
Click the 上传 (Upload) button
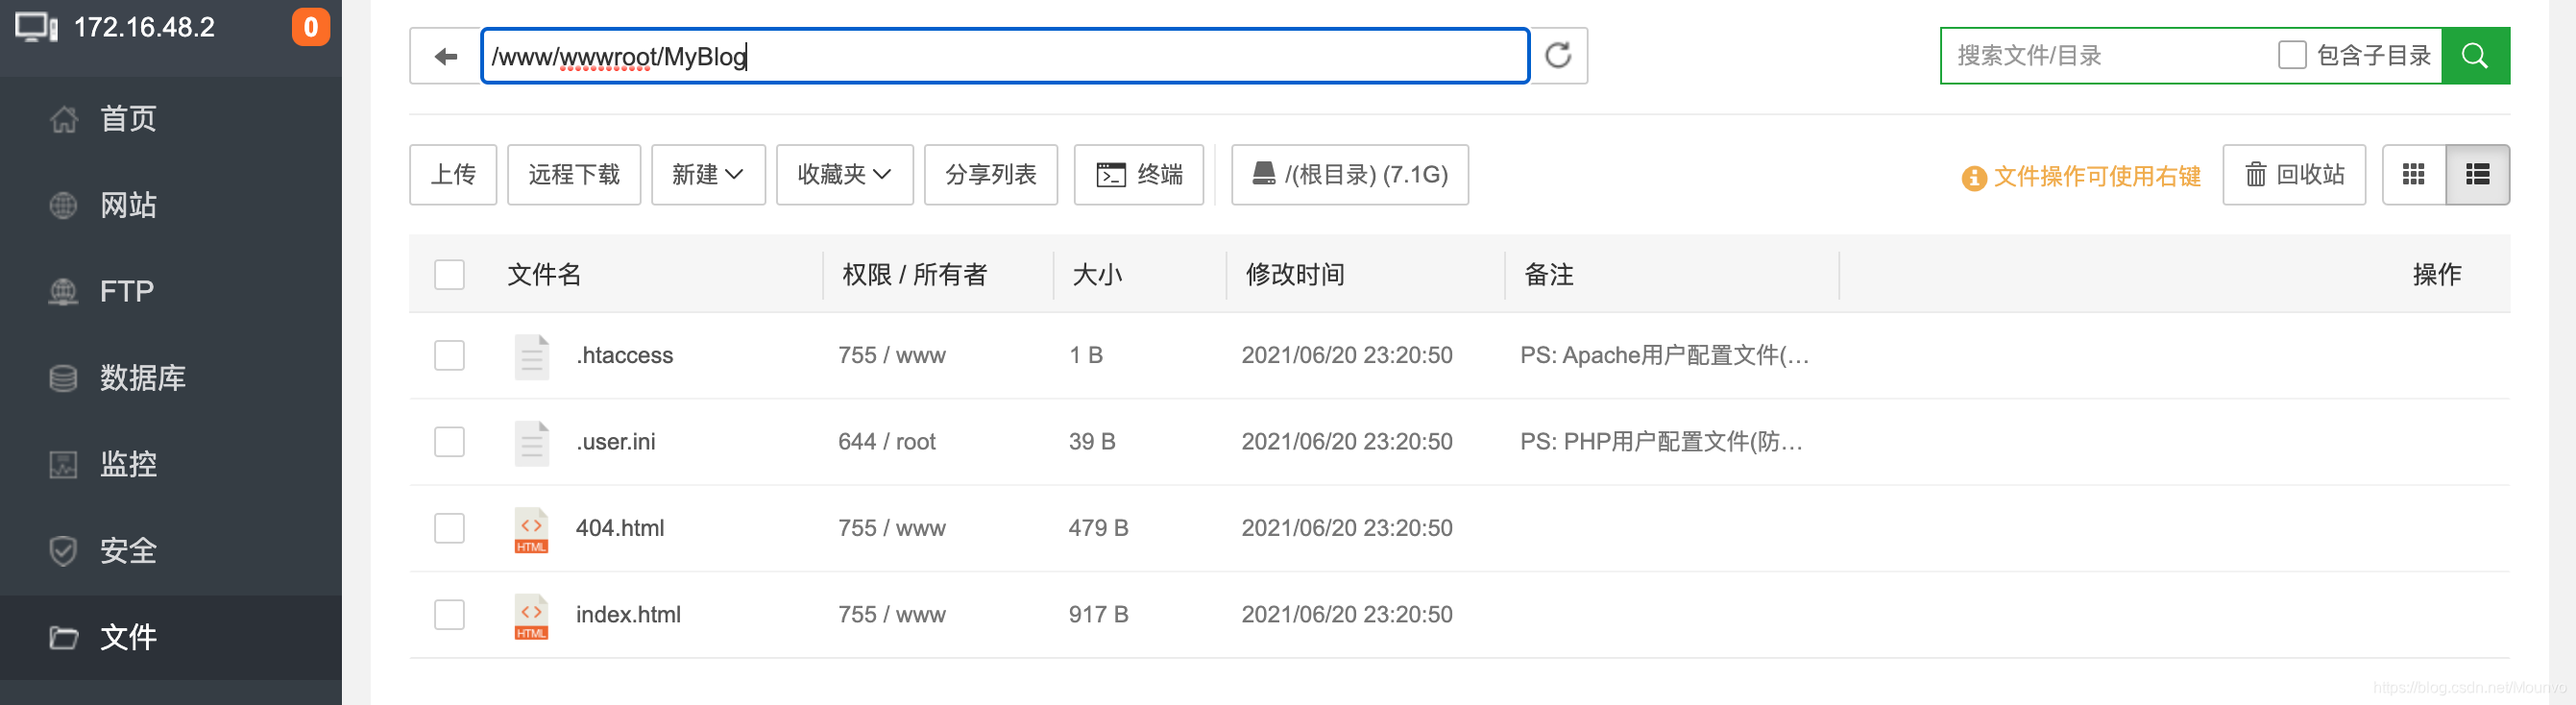coord(453,175)
